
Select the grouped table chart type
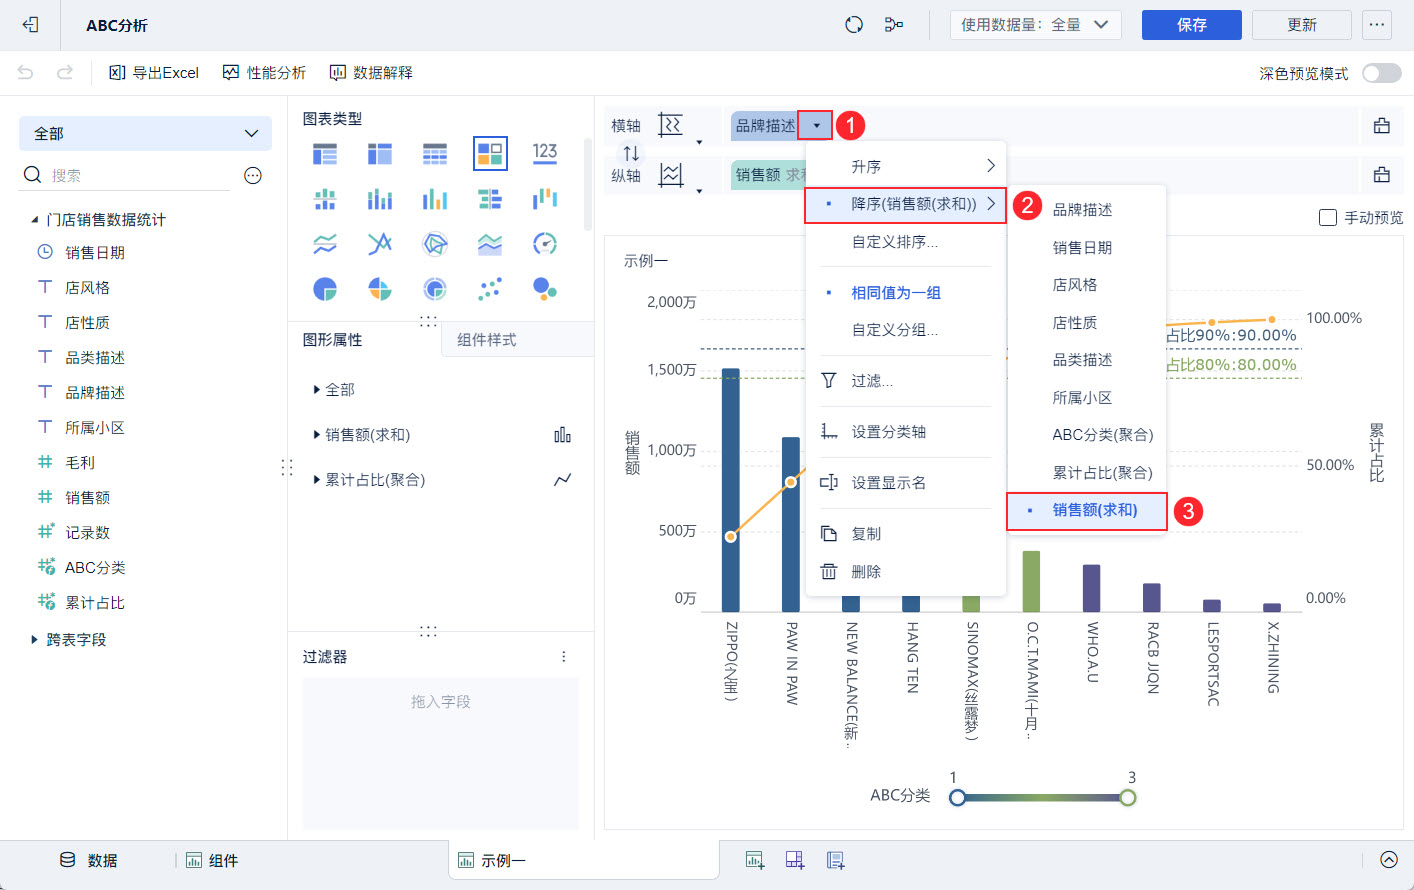[x=325, y=153]
